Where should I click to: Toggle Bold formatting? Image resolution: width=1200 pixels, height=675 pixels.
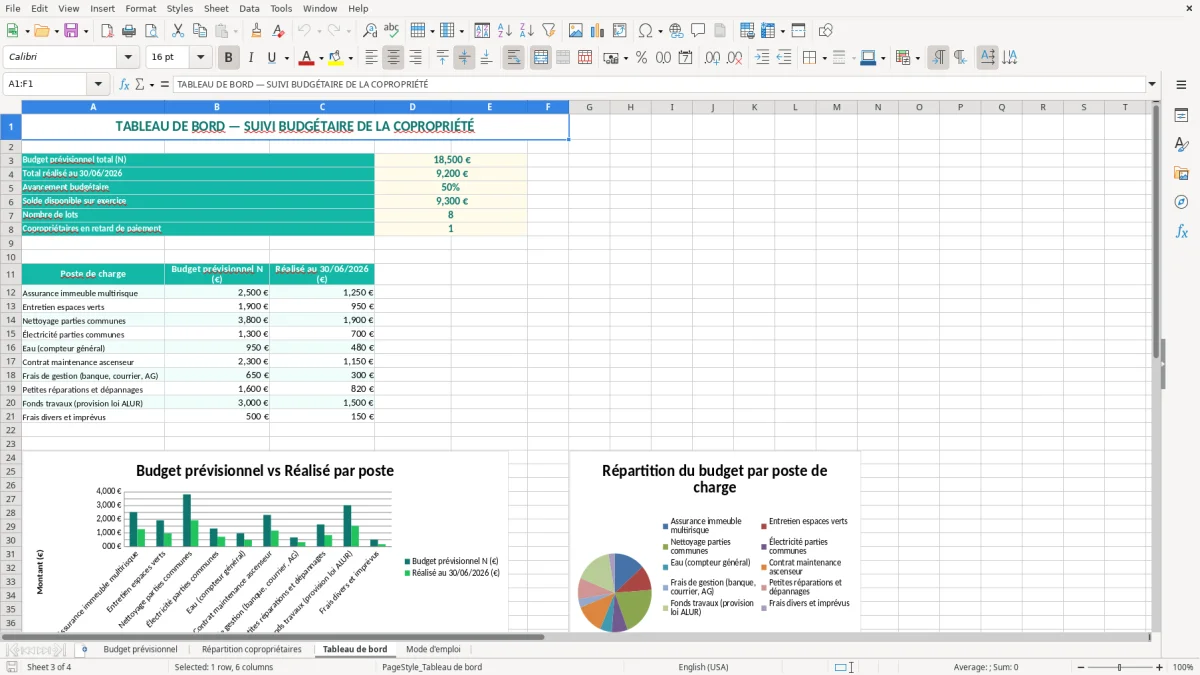click(x=229, y=58)
